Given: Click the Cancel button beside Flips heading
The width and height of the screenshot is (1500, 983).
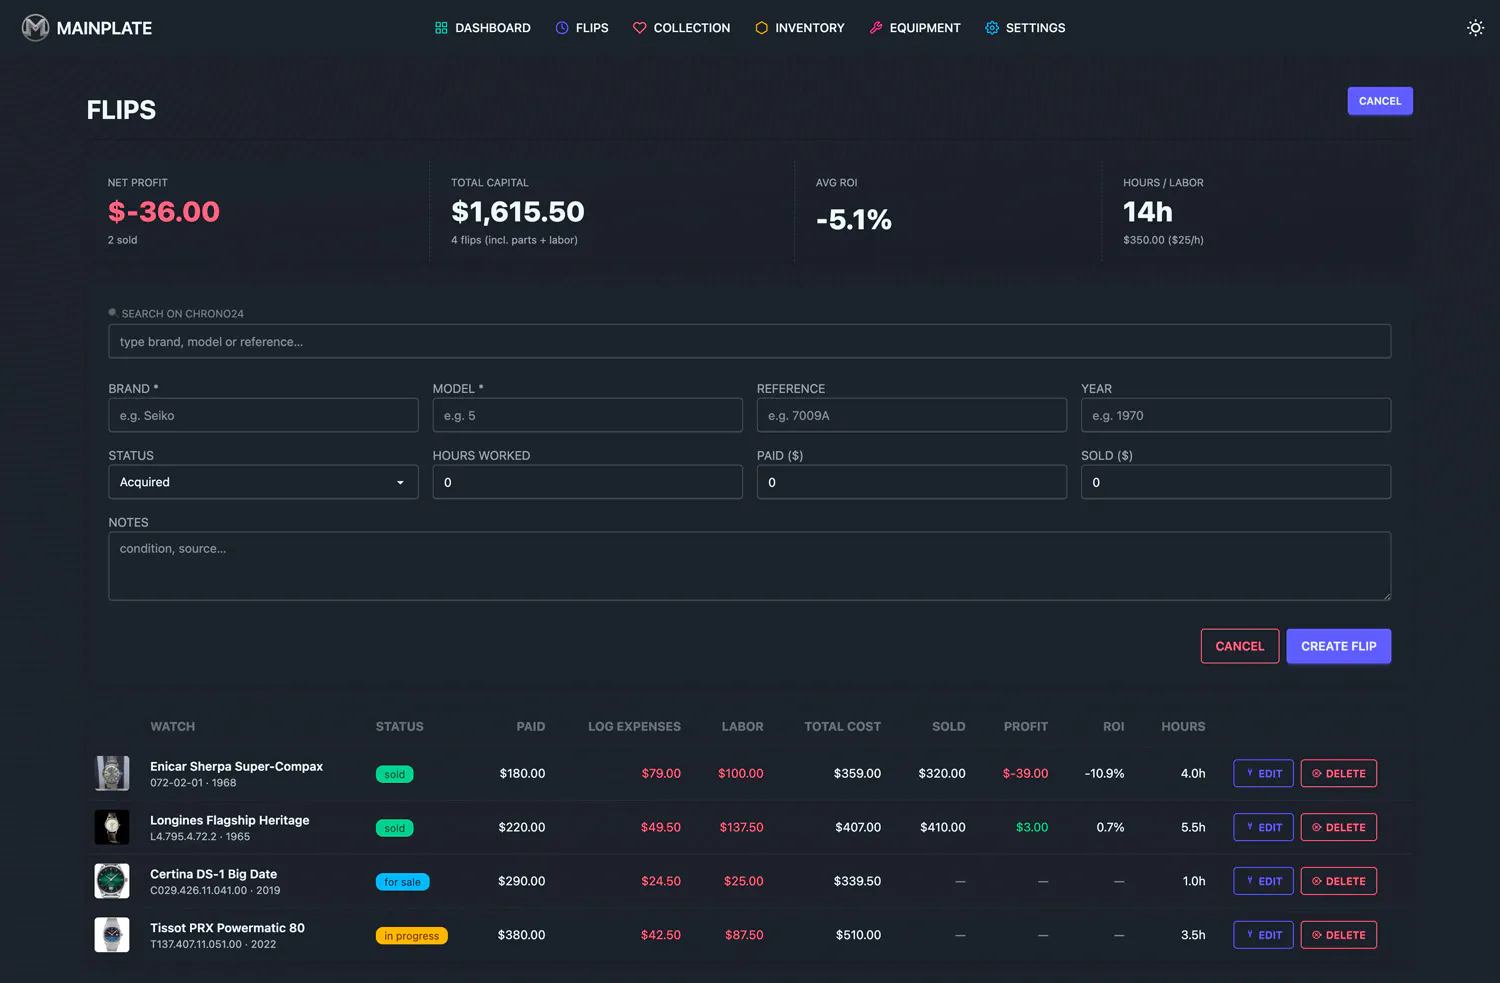Looking at the screenshot, I should (x=1380, y=101).
